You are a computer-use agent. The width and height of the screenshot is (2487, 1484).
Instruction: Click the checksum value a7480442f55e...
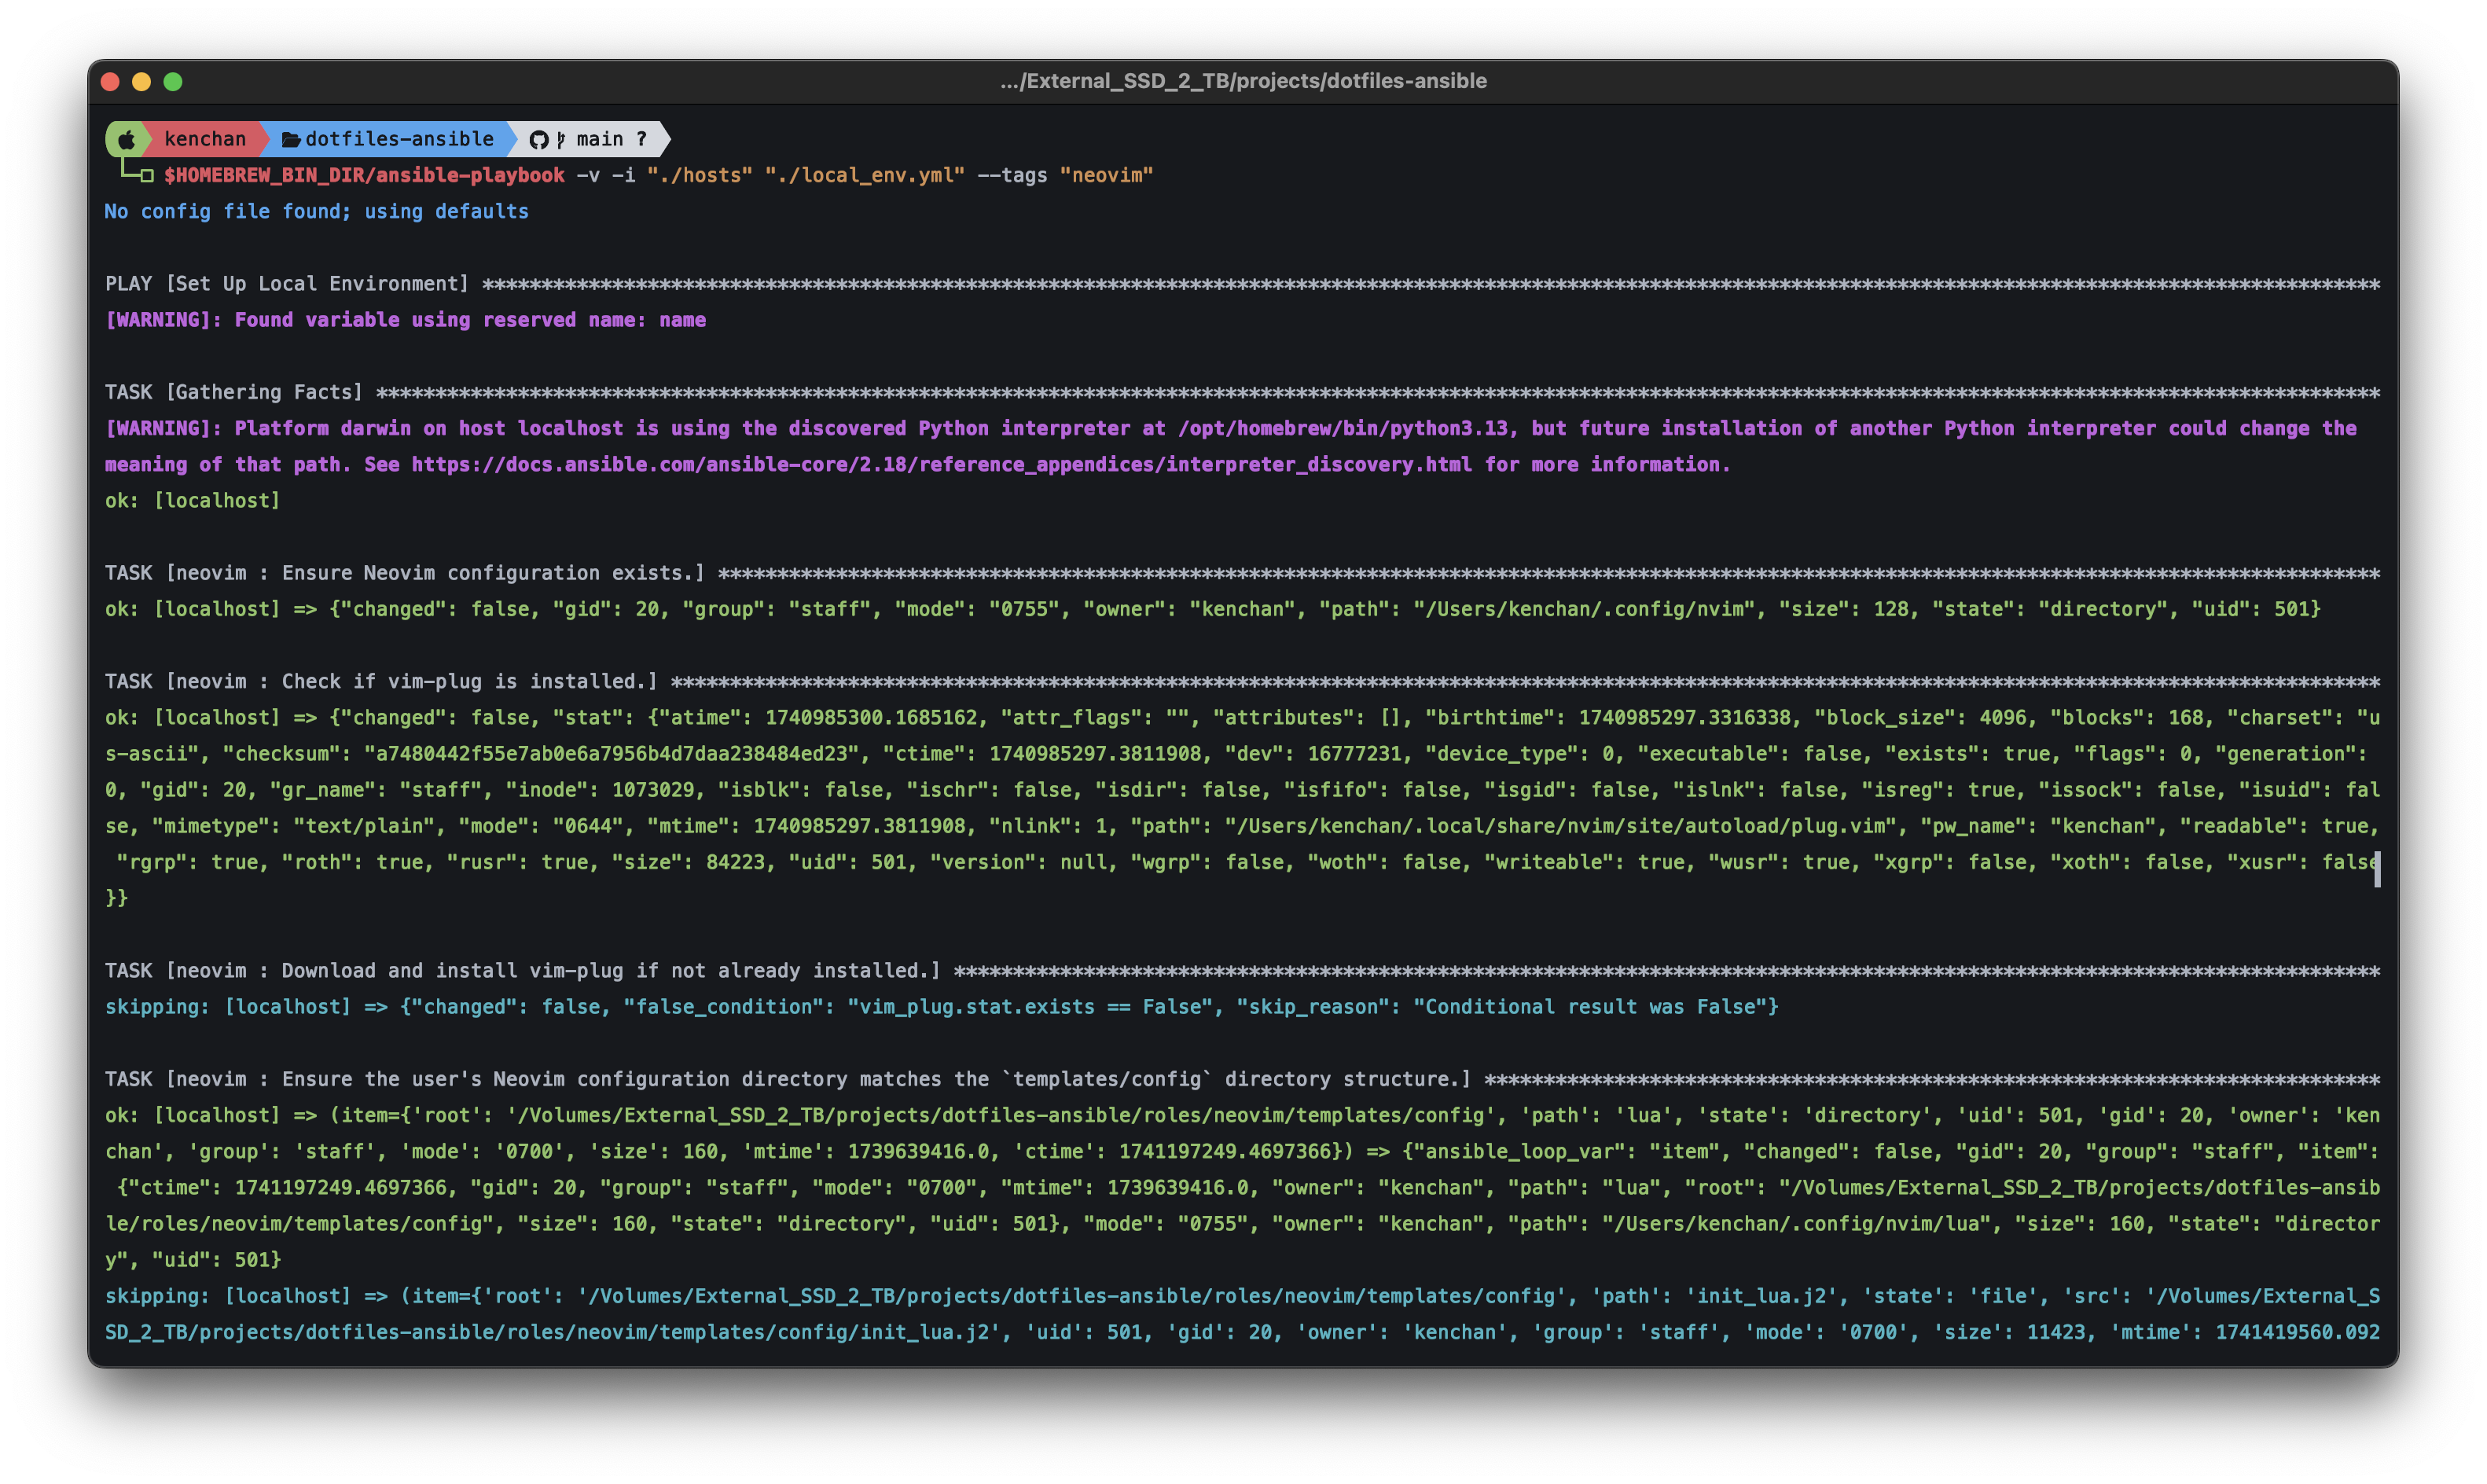click(x=611, y=753)
